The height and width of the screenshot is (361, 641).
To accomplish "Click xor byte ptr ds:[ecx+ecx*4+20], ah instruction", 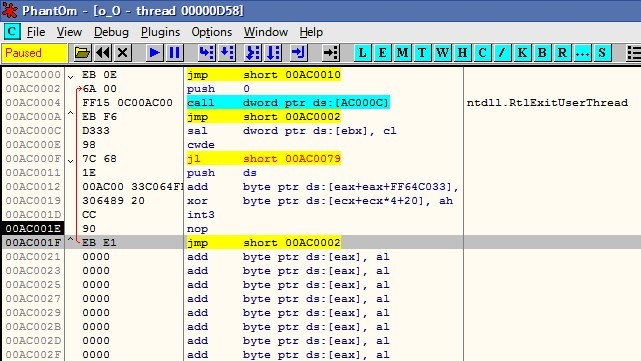I will (320, 201).
